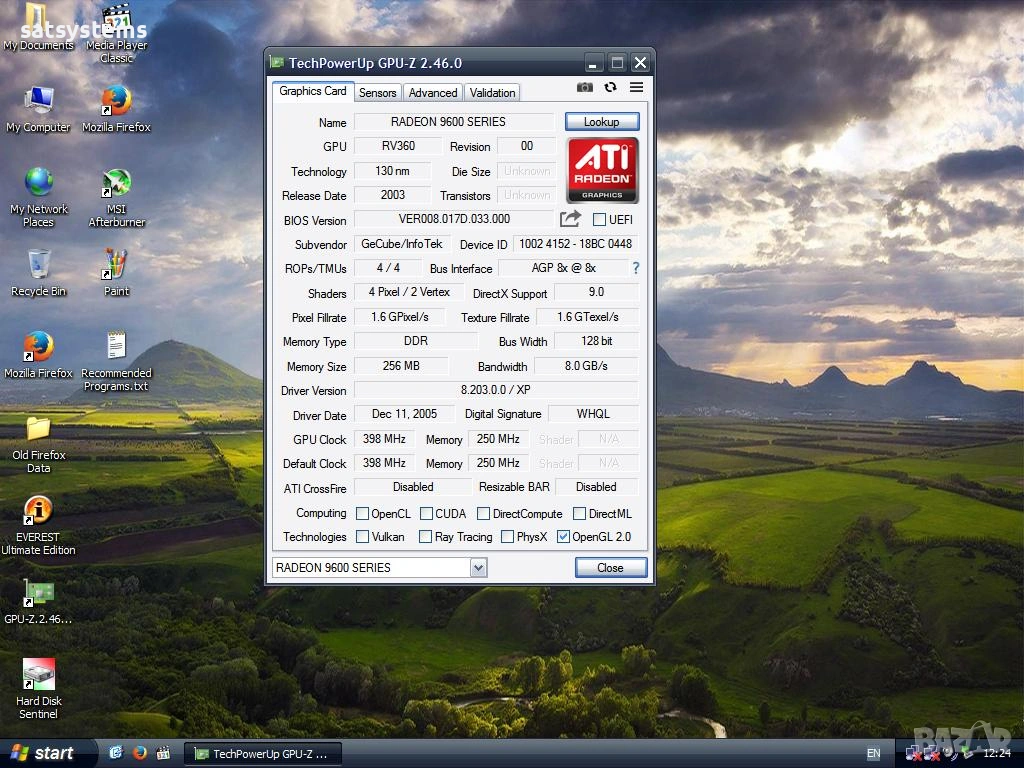Image resolution: width=1024 pixels, height=768 pixels.
Task: Open the EVEREST Ultimate Edition shortcut
Action: (x=38, y=512)
